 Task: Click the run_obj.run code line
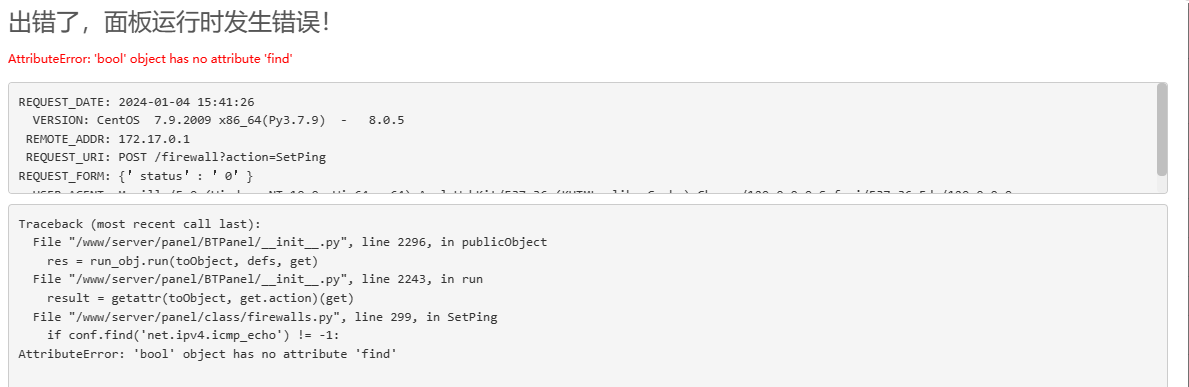point(182,261)
